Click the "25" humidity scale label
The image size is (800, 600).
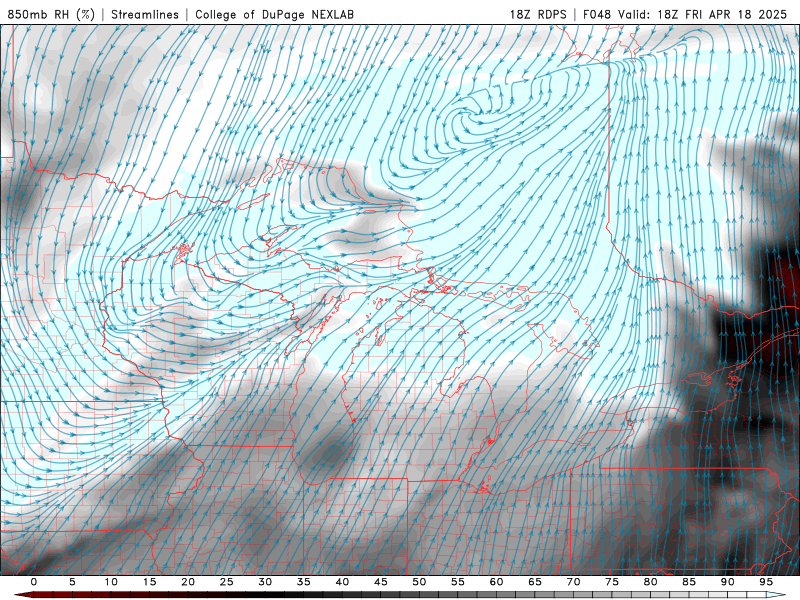click(227, 582)
